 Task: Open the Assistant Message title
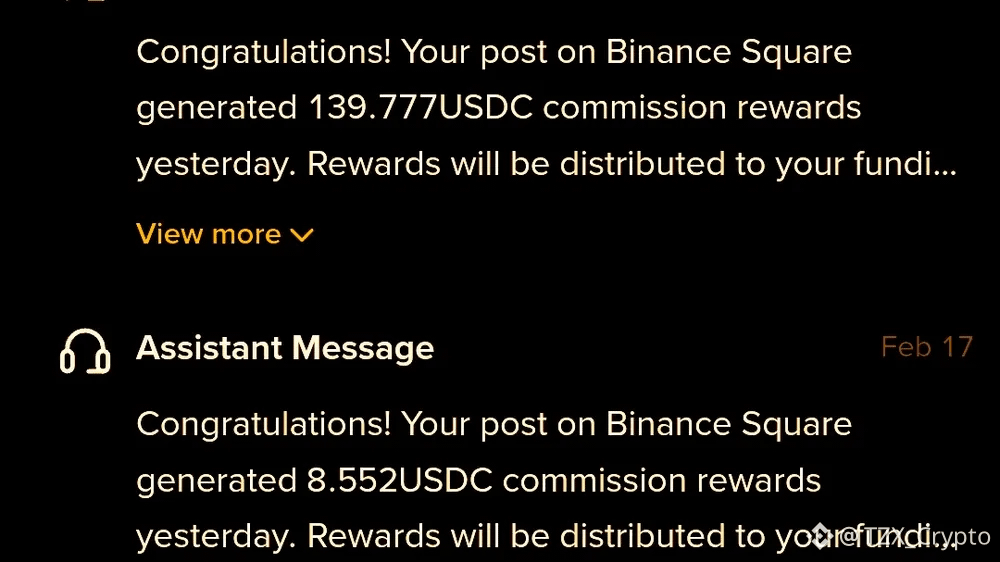pyautogui.click(x=285, y=348)
